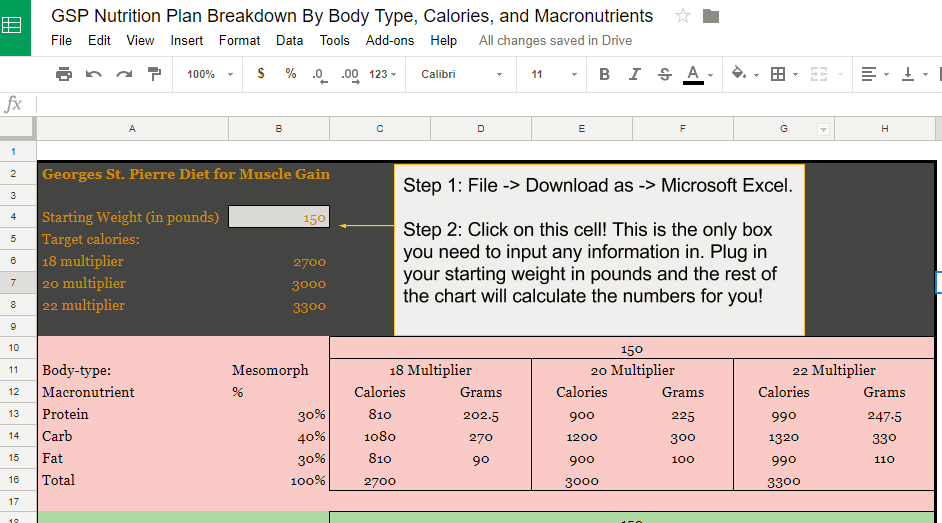This screenshot has width=942, height=523.
Task: Click the '3300' total calories cell
Action: coord(783,480)
